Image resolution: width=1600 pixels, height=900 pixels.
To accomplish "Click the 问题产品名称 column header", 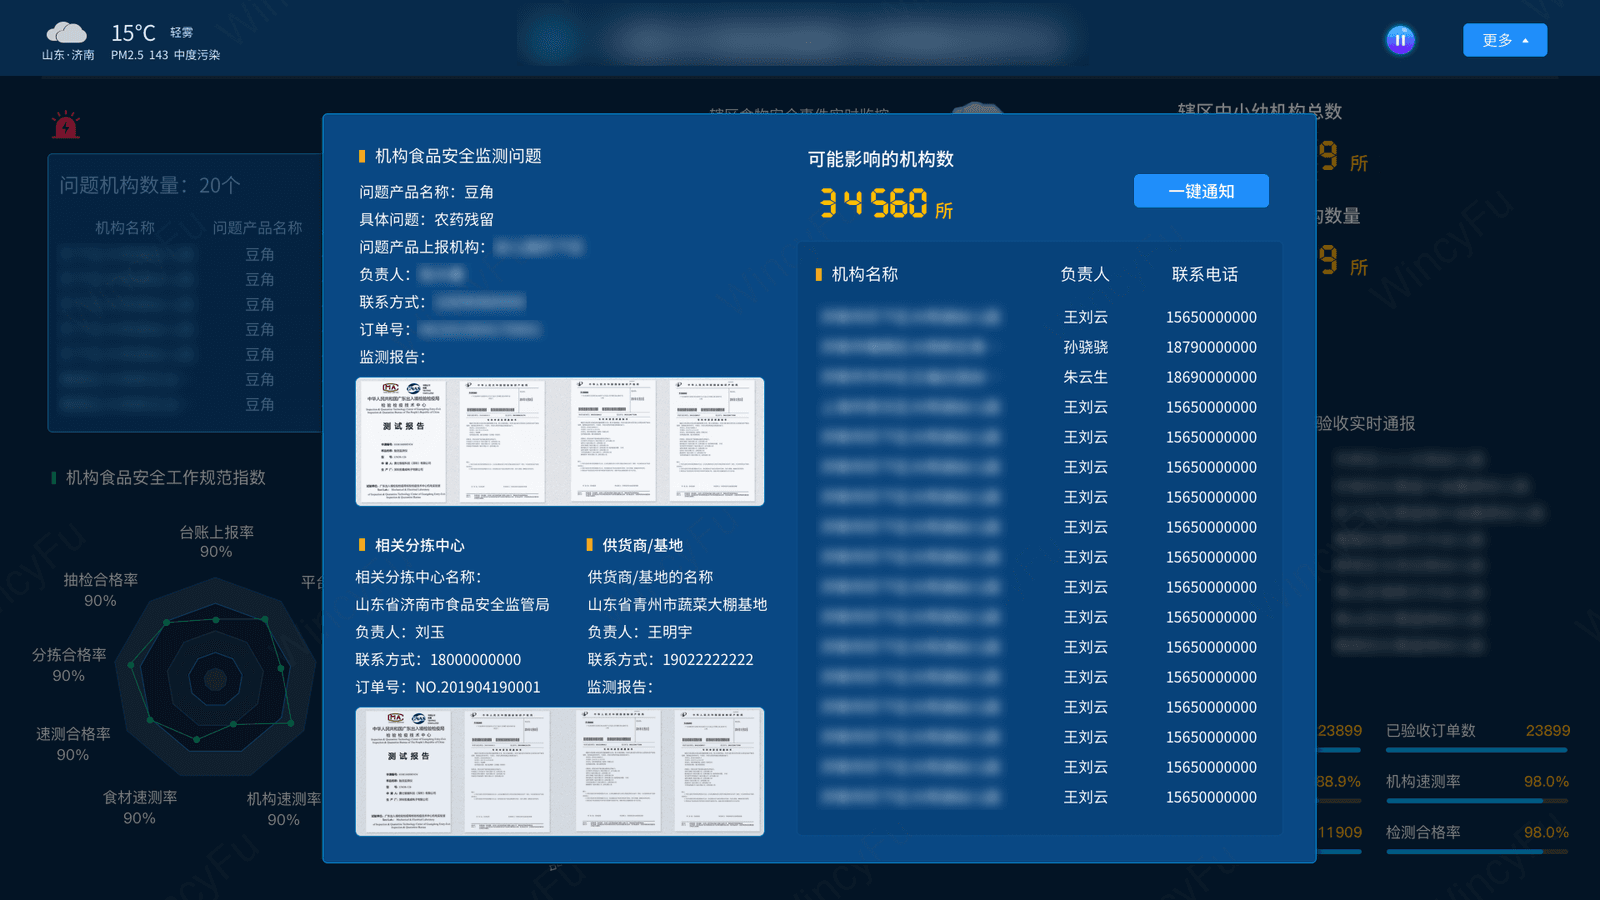I will 257,228.
